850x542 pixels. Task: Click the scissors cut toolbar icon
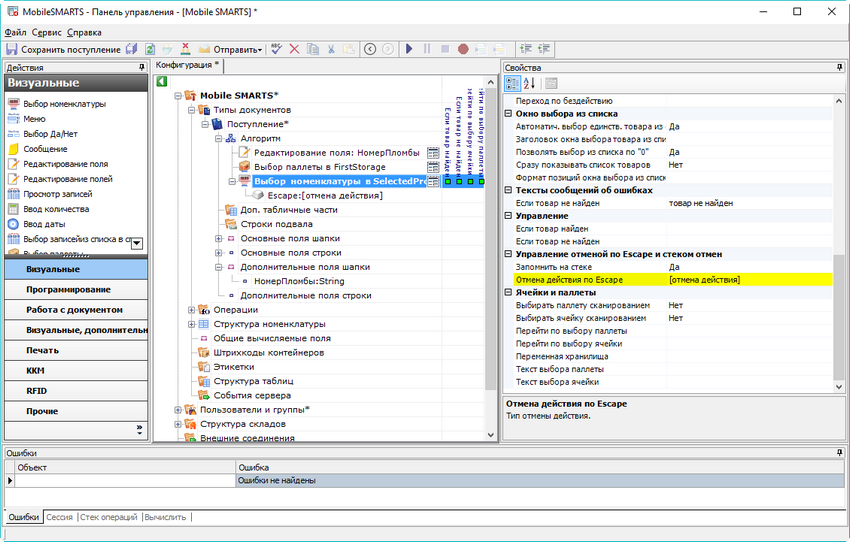331,49
